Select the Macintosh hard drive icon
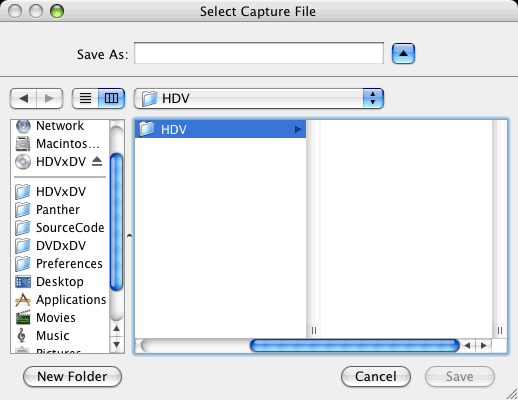Viewport: 518px width, 400px height. (x=23, y=144)
